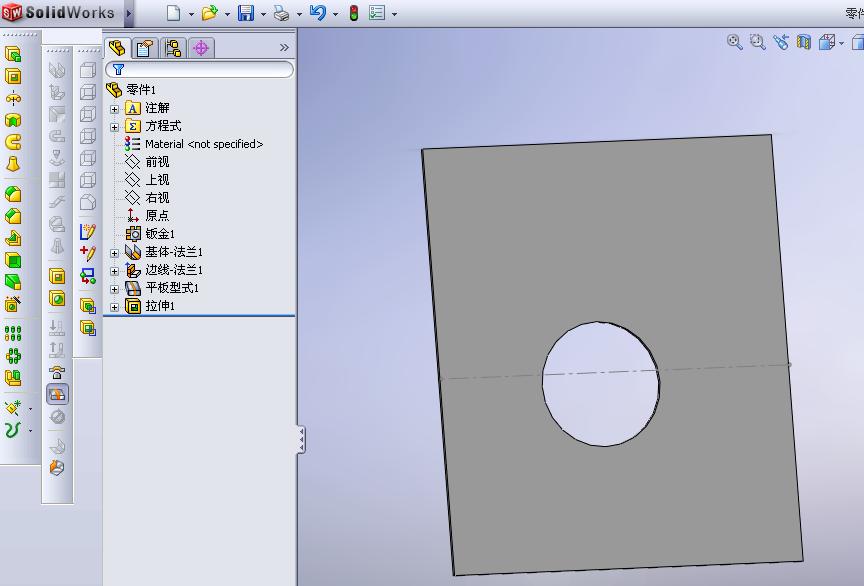Viewport: 864px width, 586px height.
Task: Switch to the PropertyManager tab
Action: coord(145,49)
